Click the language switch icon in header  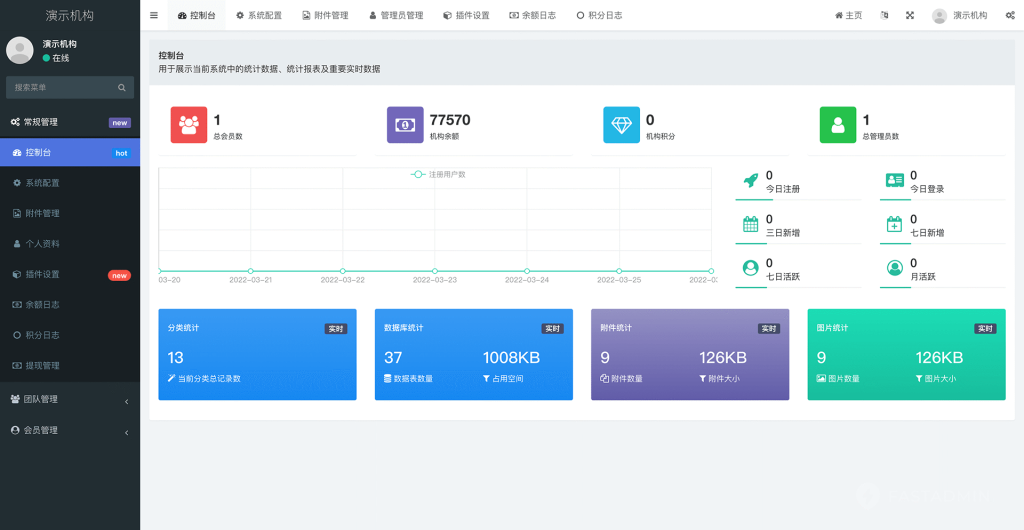[884, 15]
